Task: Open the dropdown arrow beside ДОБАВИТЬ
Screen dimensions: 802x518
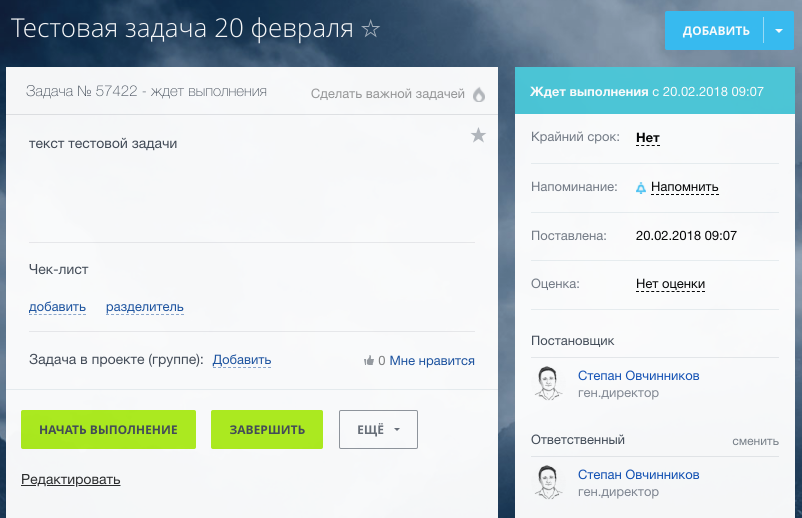Action: (x=779, y=31)
